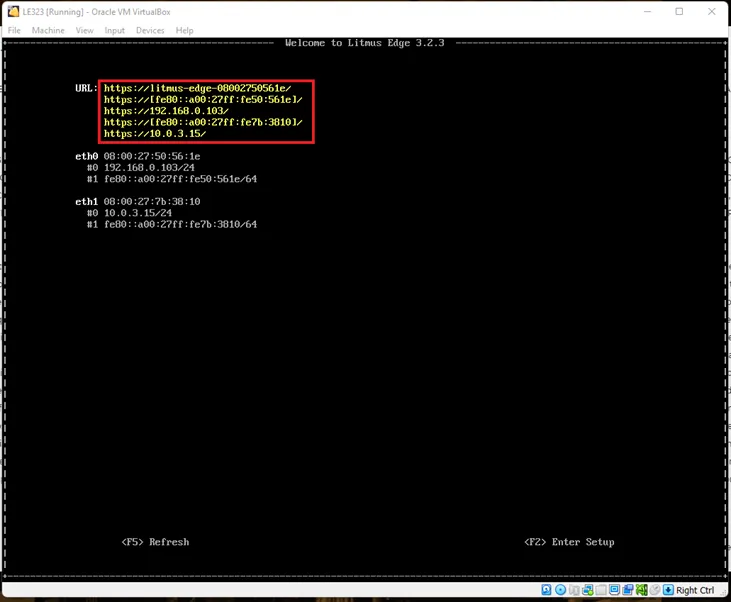Click the greyed USB status icon
This screenshot has width=731, height=602.
601,590
